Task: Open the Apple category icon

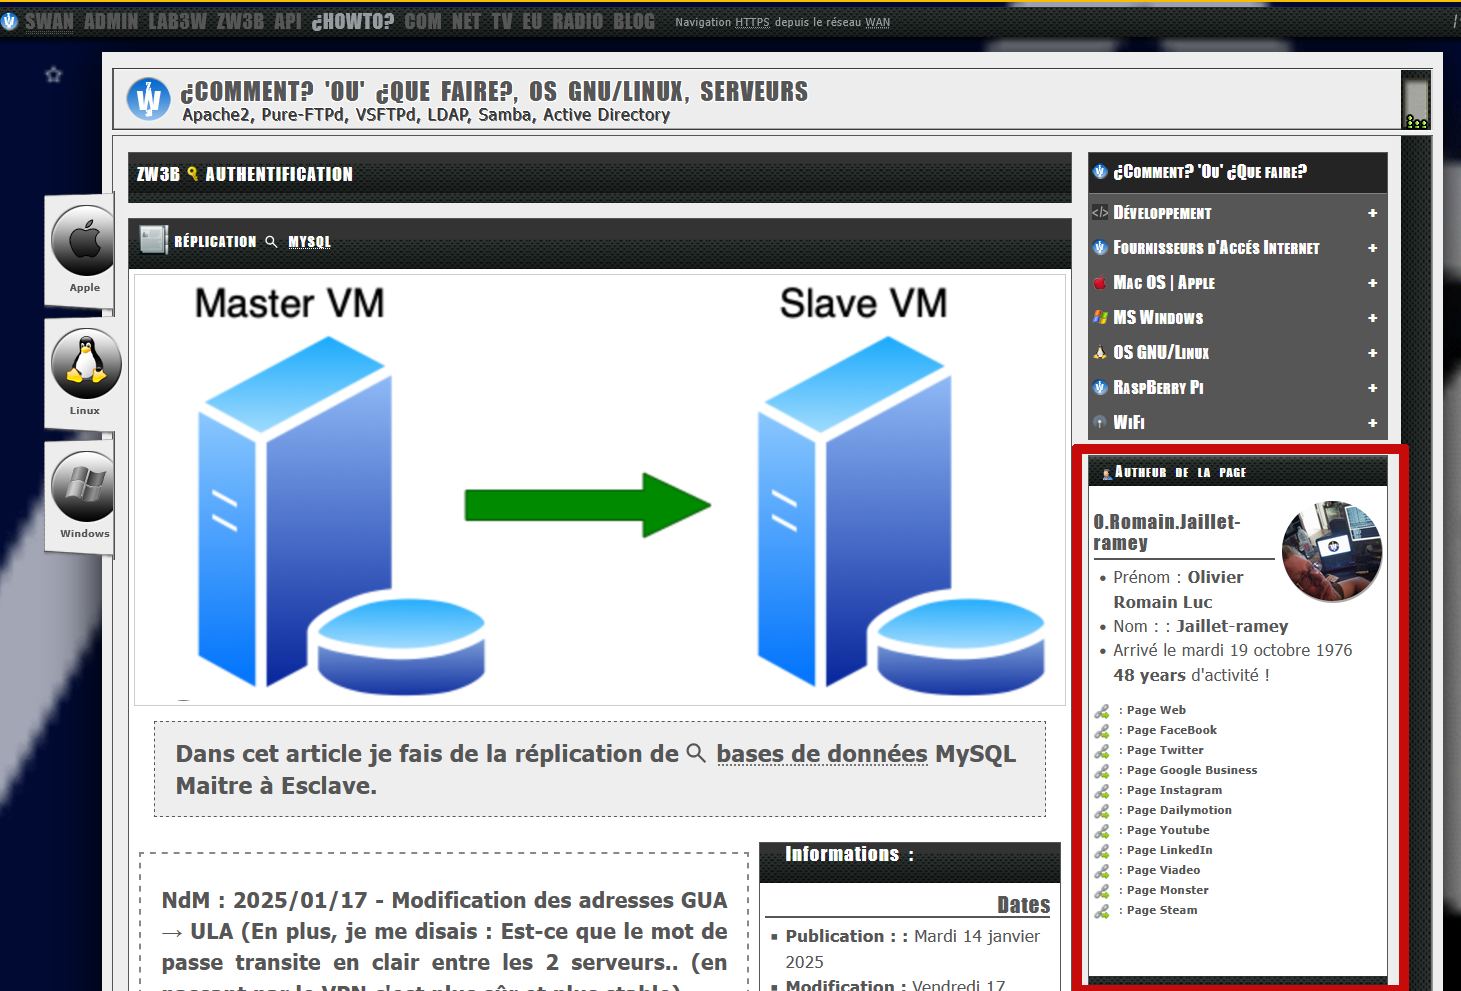Action: pos(85,241)
